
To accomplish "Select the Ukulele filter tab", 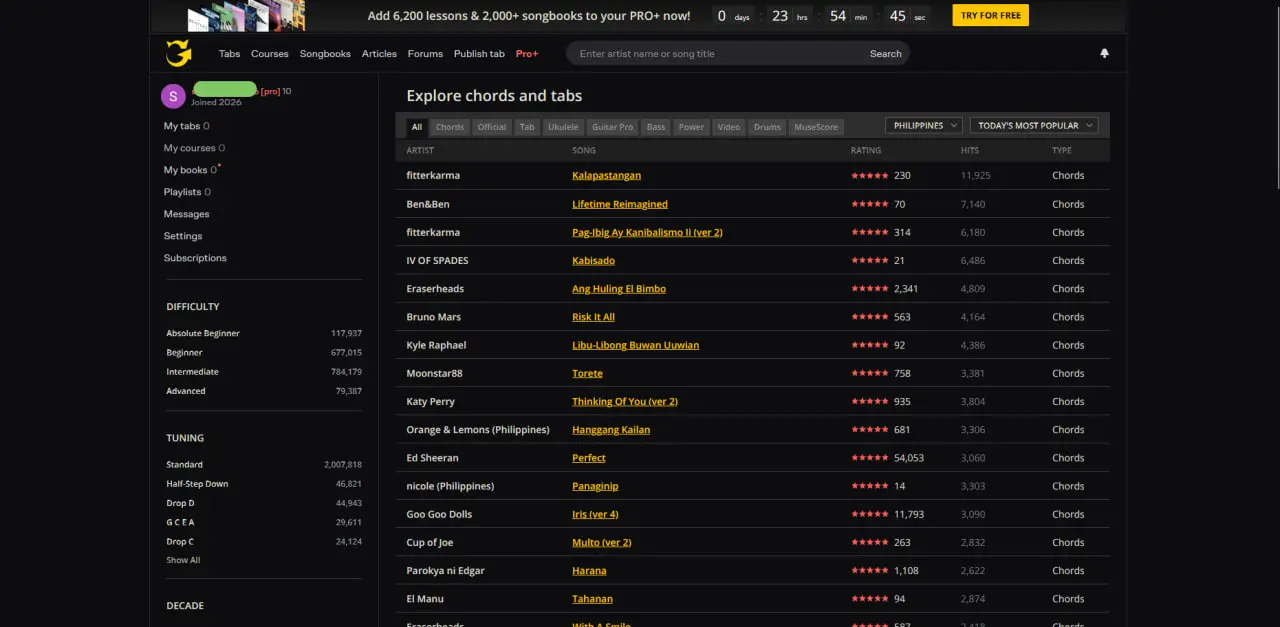I will click(x=563, y=127).
